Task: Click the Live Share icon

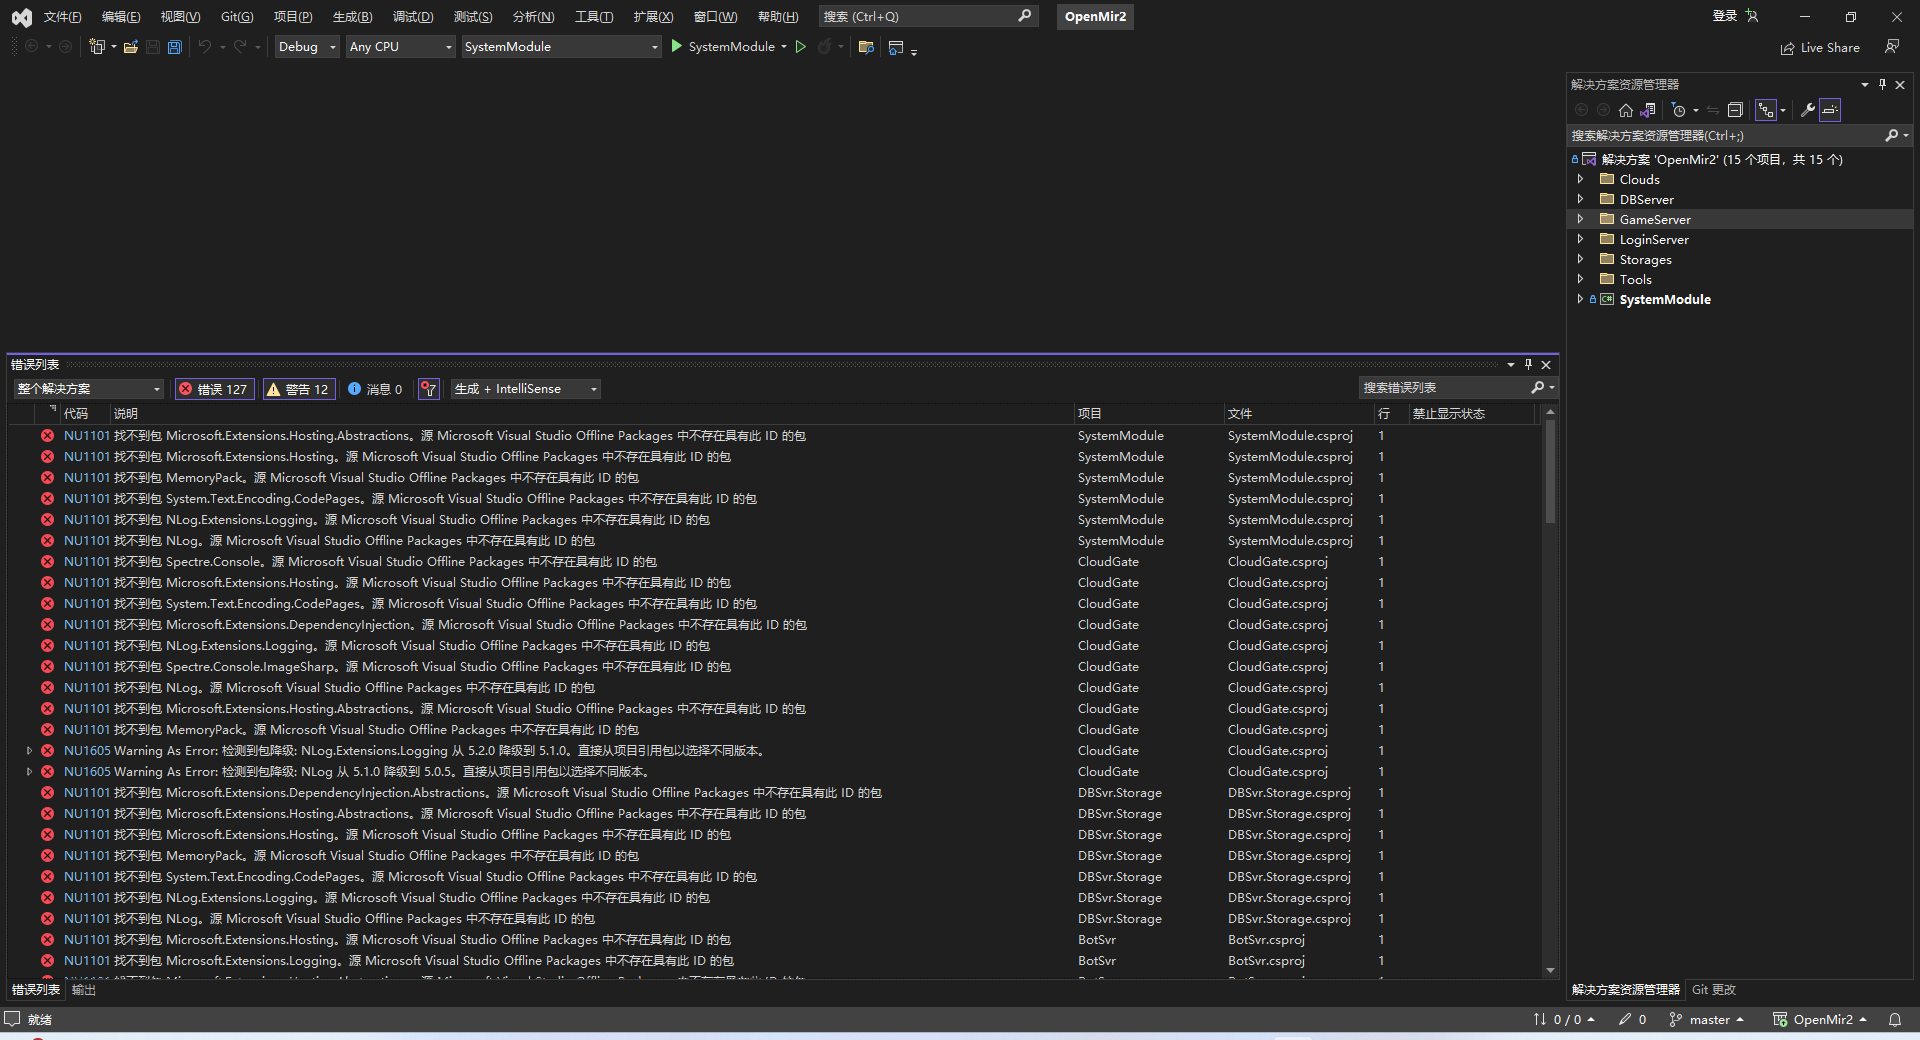Action: (x=1787, y=48)
